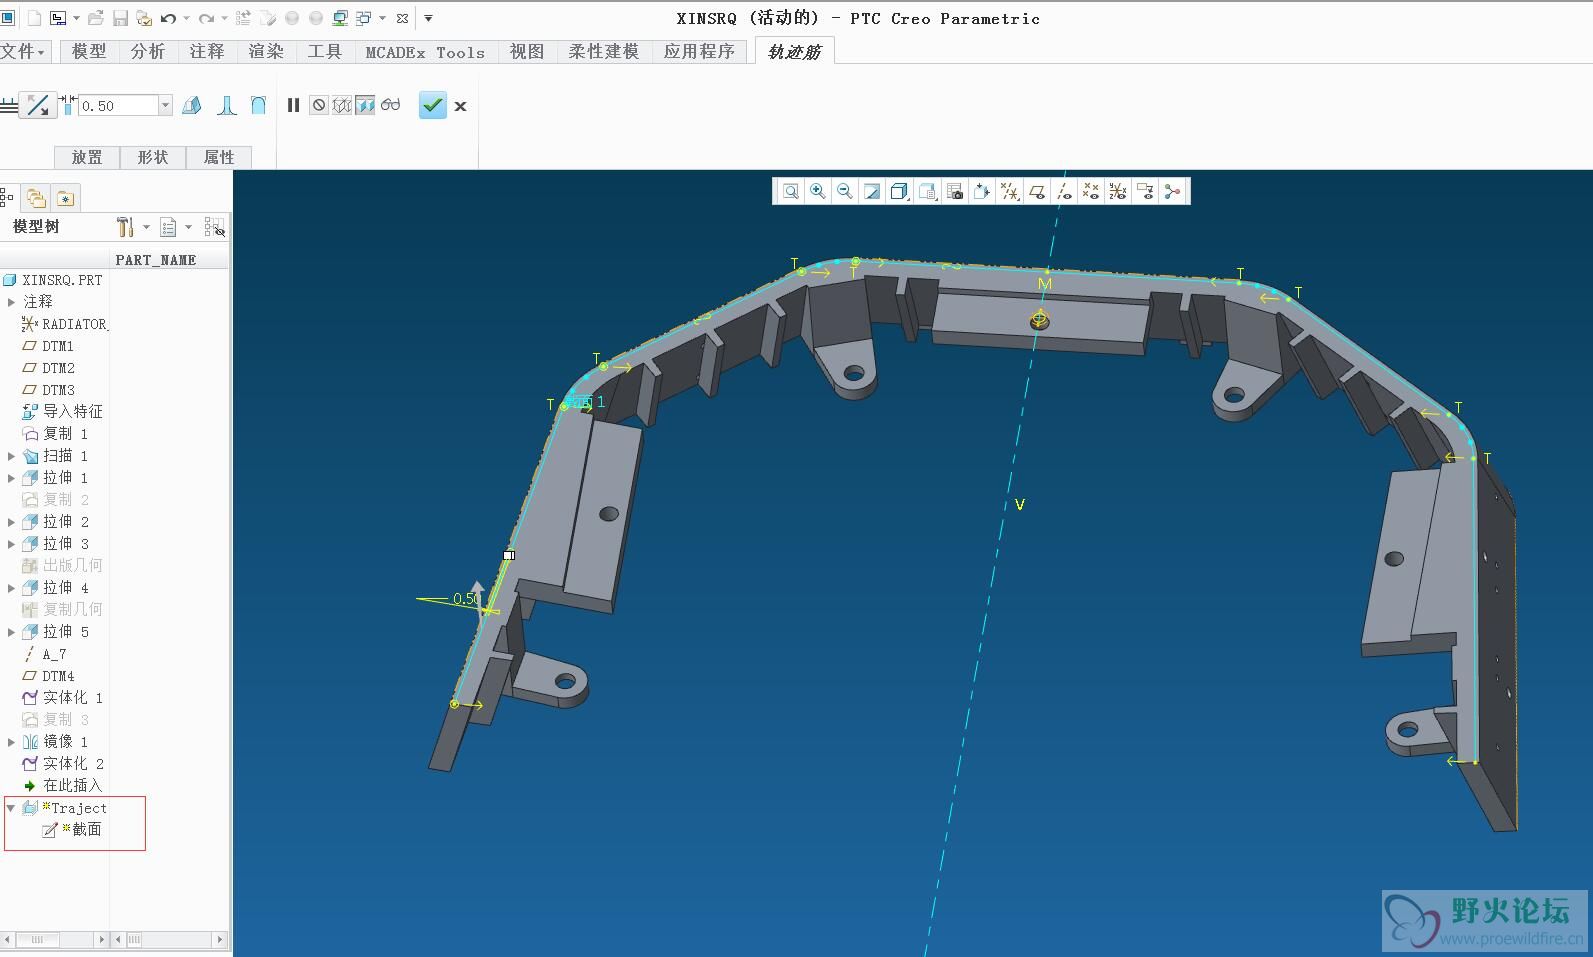The image size is (1593, 957).
Task: Toggle unattached preview mode
Action: point(342,105)
